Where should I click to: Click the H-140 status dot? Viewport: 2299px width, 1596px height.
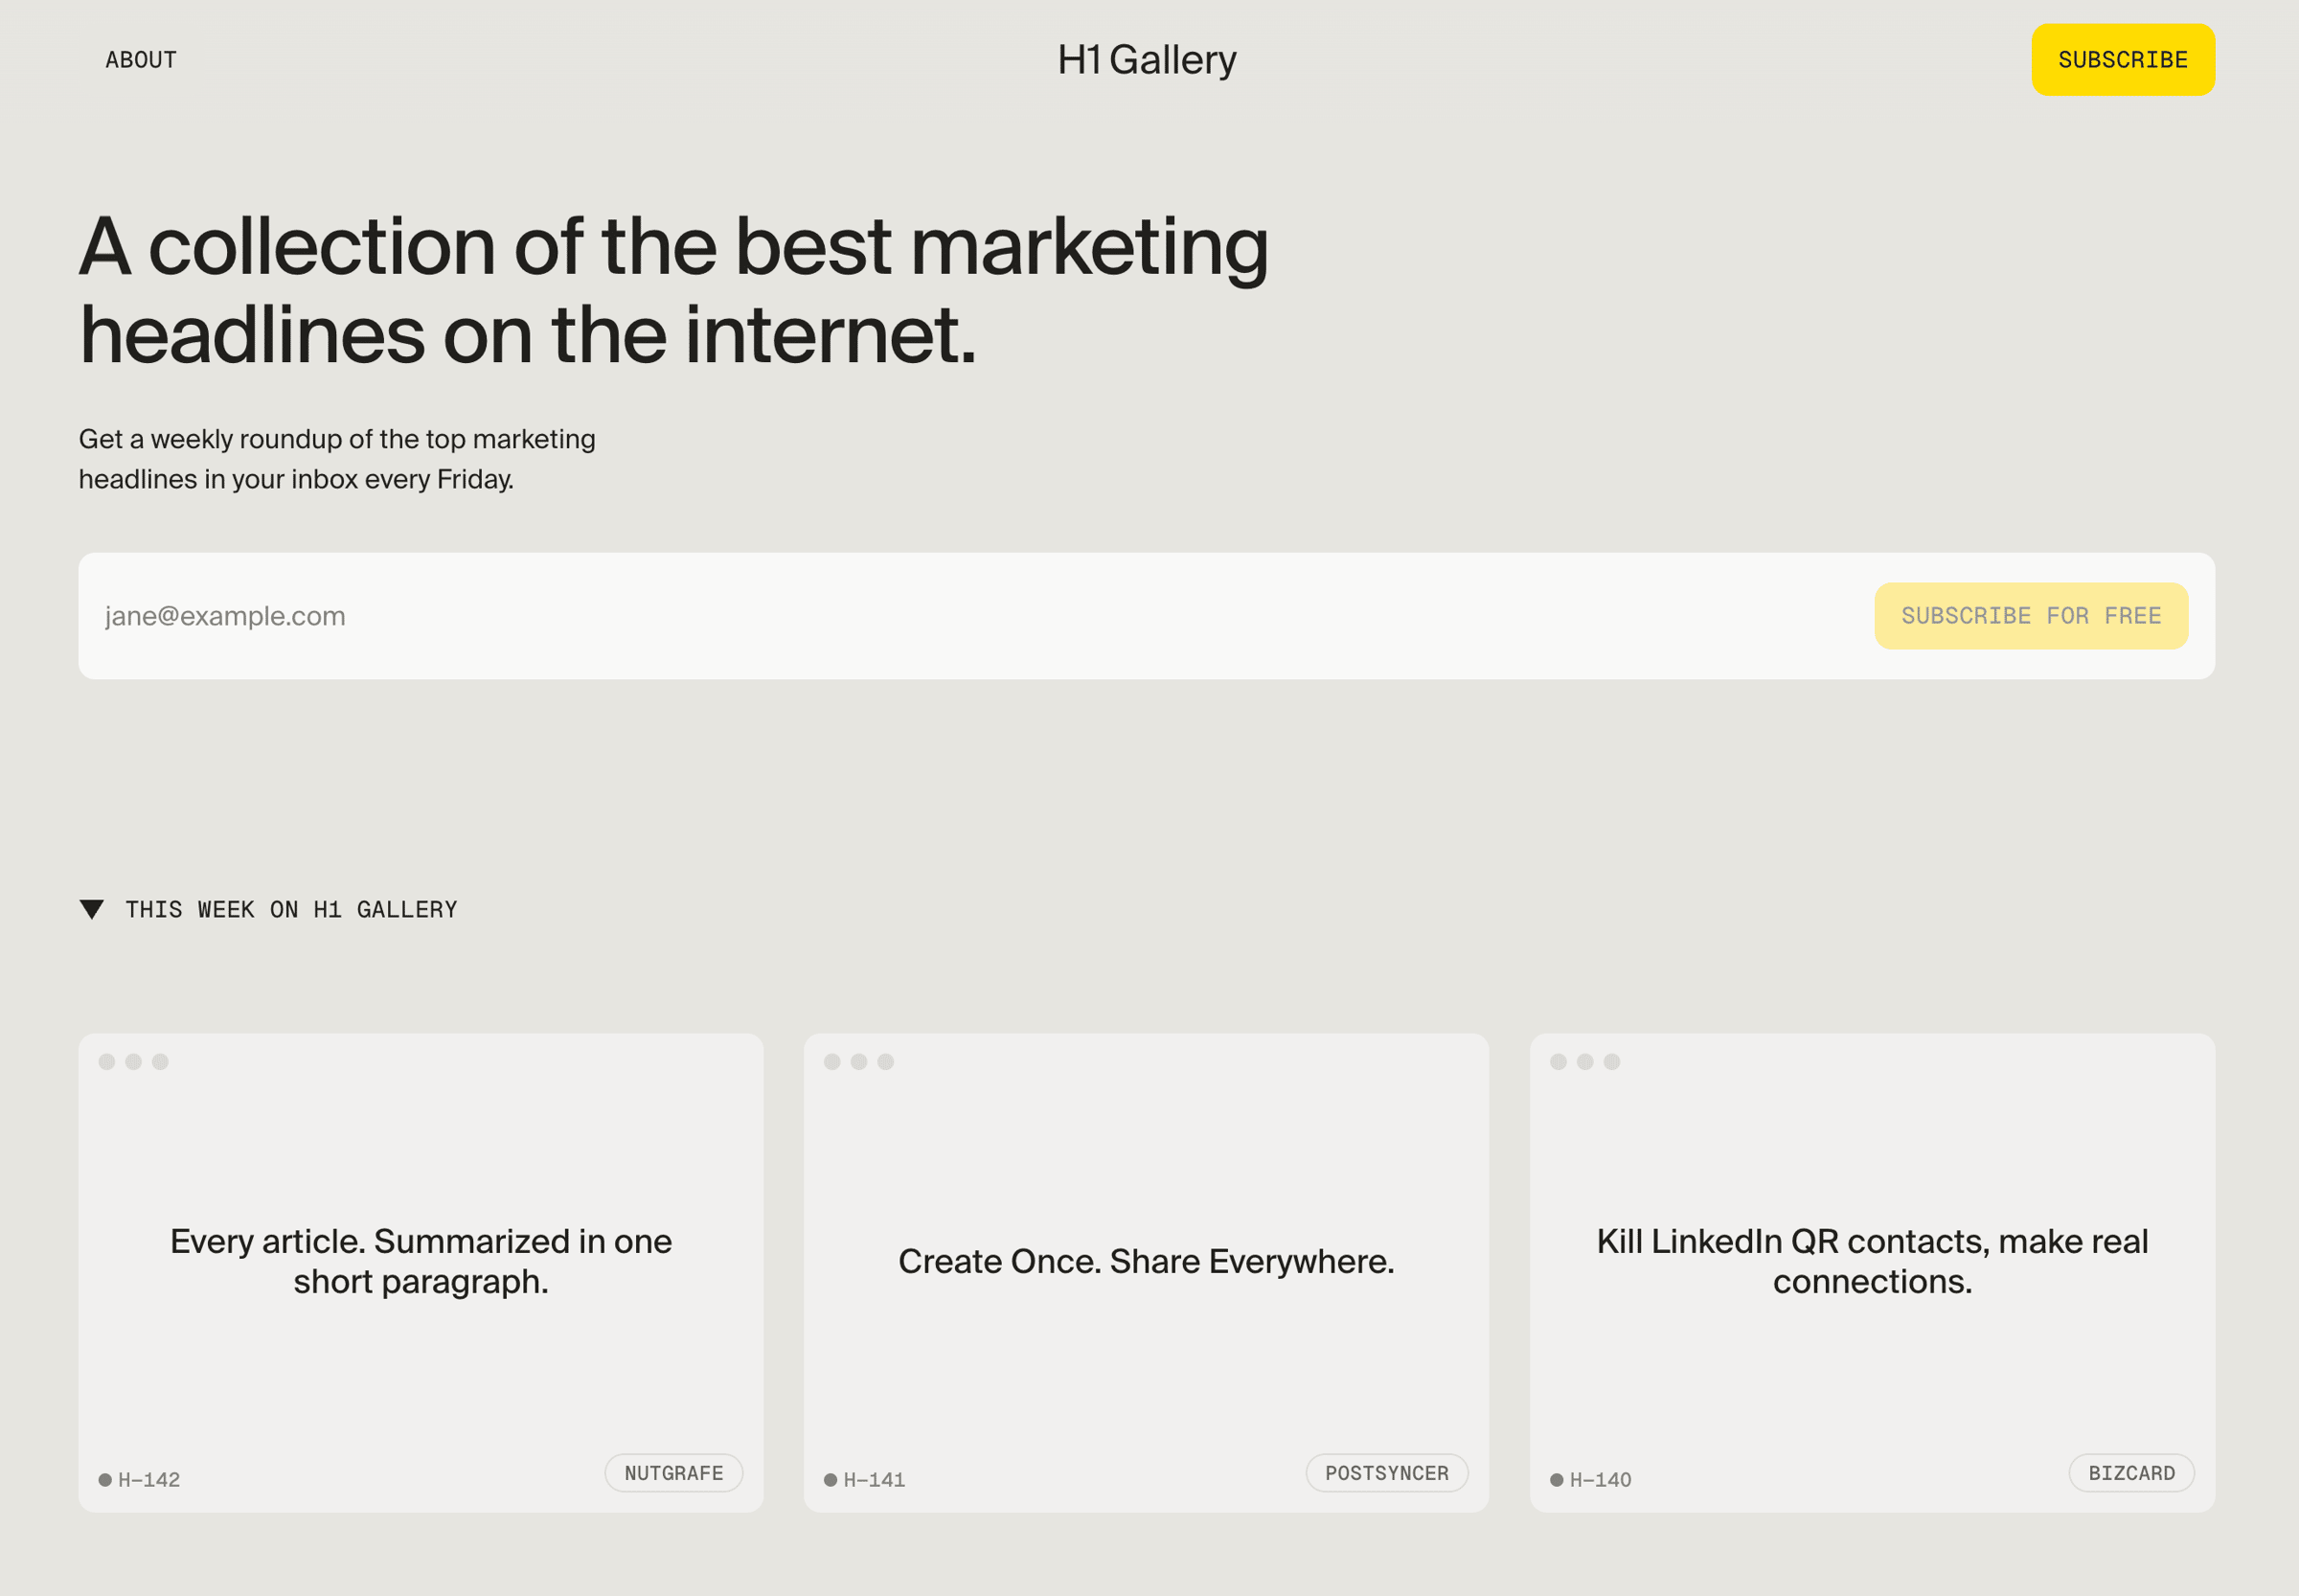[1556, 1480]
